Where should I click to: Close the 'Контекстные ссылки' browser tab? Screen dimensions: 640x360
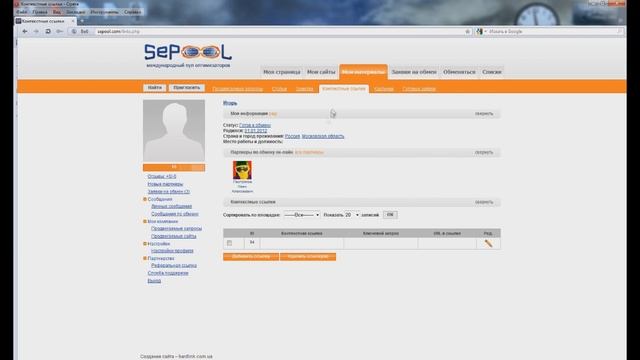point(73,21)
